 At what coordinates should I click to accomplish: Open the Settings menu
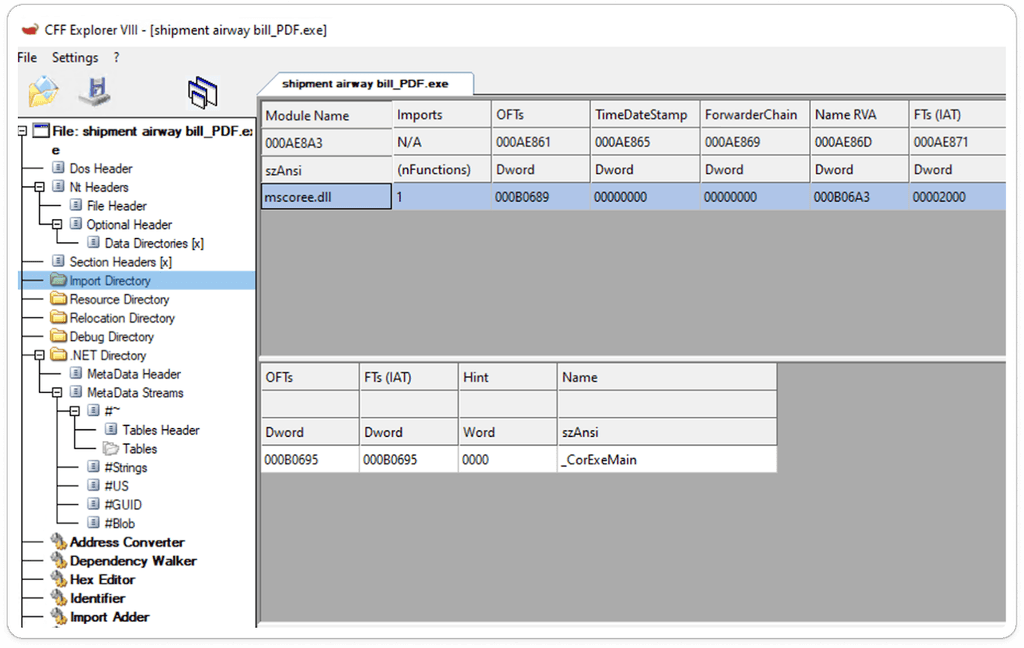pyautogui.click(x=75, y=57)
